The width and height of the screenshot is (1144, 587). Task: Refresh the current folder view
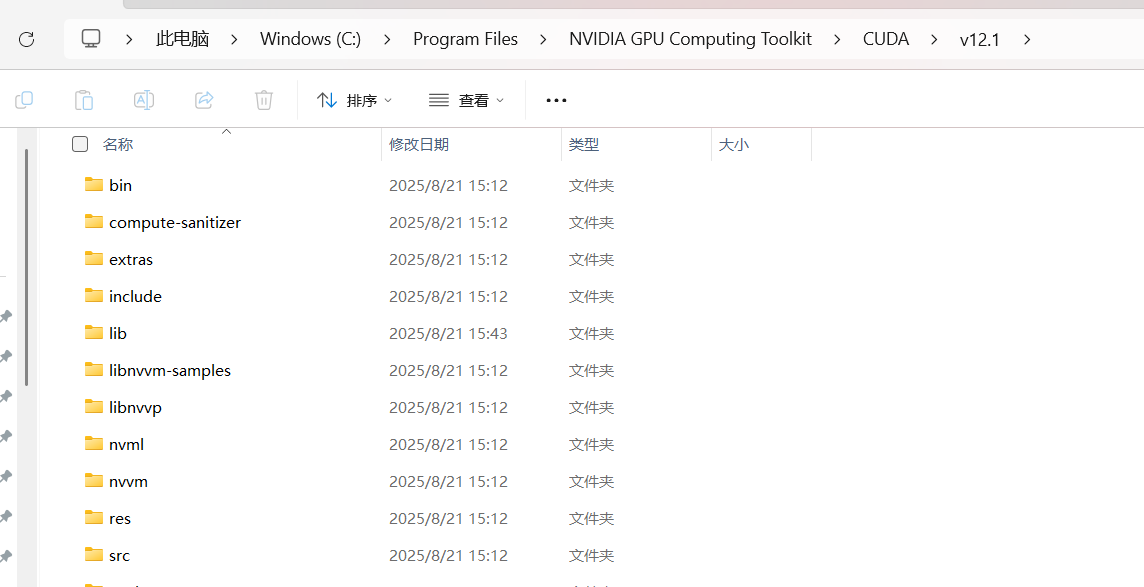click(26, 39)
